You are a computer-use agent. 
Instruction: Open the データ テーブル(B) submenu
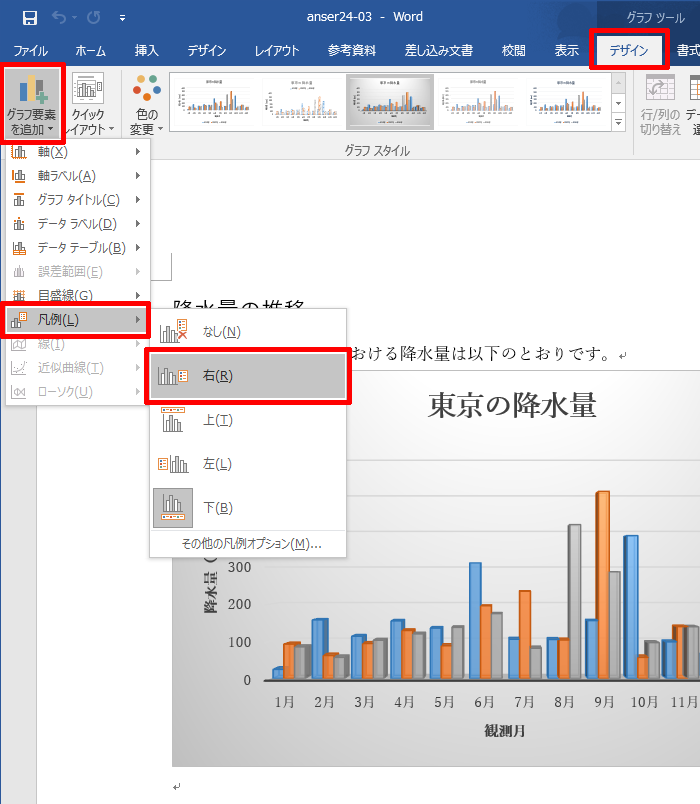pos(77,248)
